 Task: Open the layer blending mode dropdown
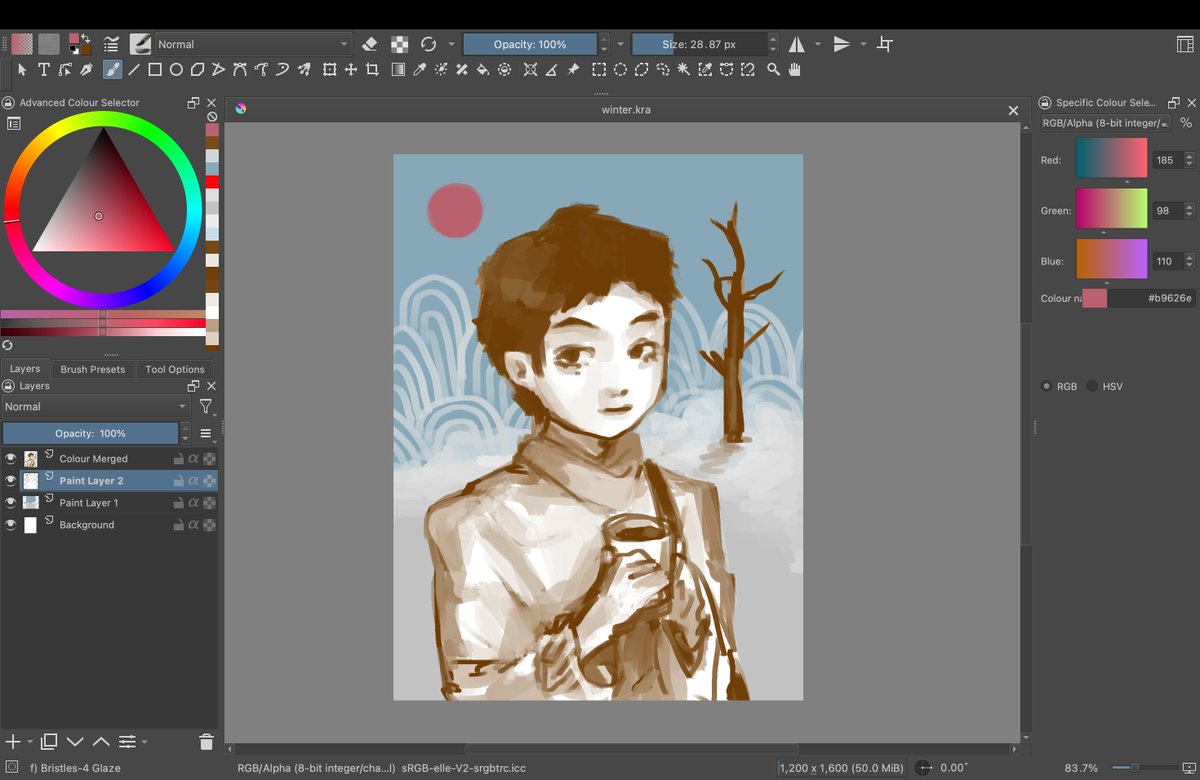coord(95,407)
